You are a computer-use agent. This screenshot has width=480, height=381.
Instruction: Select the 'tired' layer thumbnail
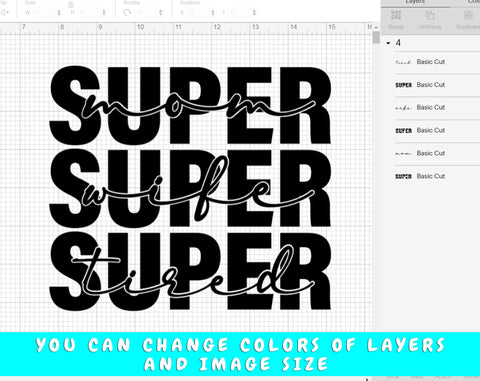(x=403, y=62)
